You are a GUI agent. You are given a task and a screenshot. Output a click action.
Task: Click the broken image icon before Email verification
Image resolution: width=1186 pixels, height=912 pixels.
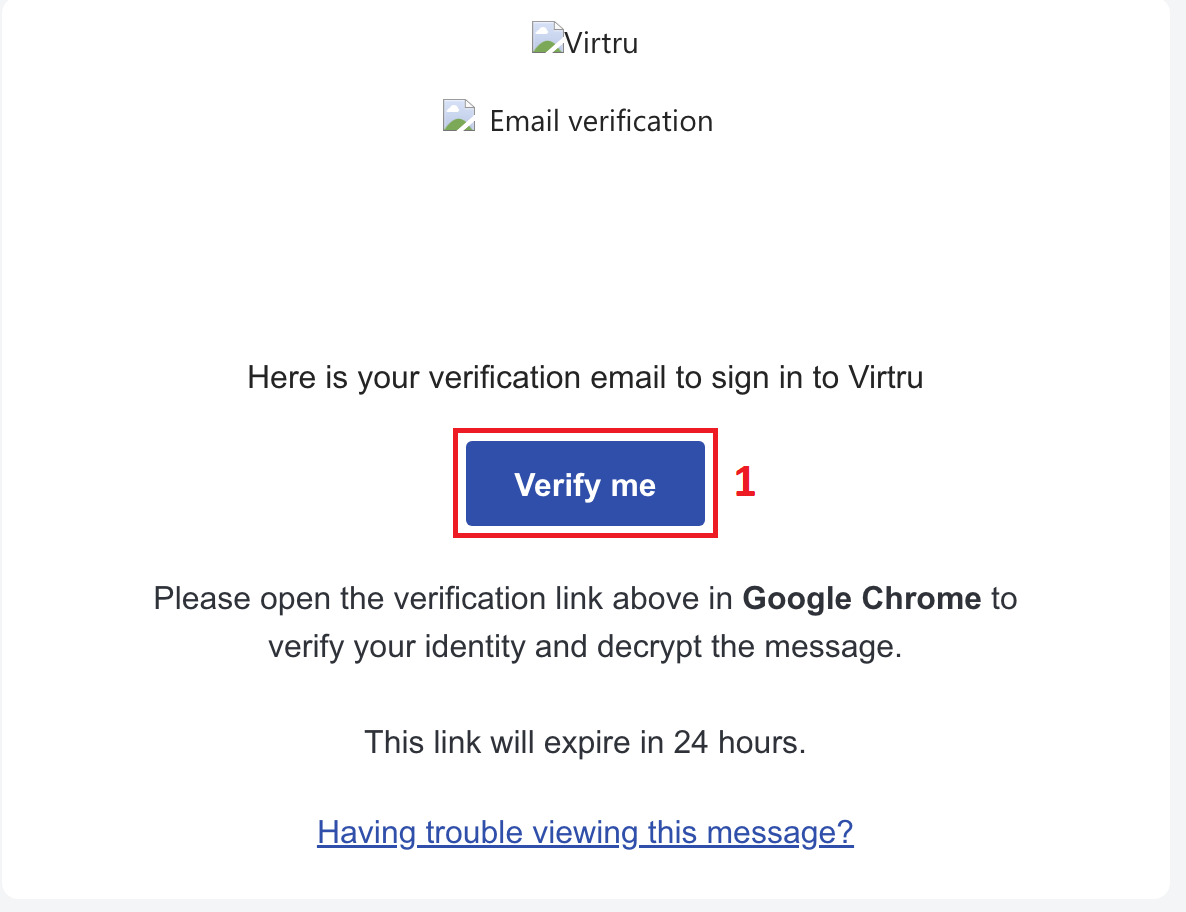[459, 116]
